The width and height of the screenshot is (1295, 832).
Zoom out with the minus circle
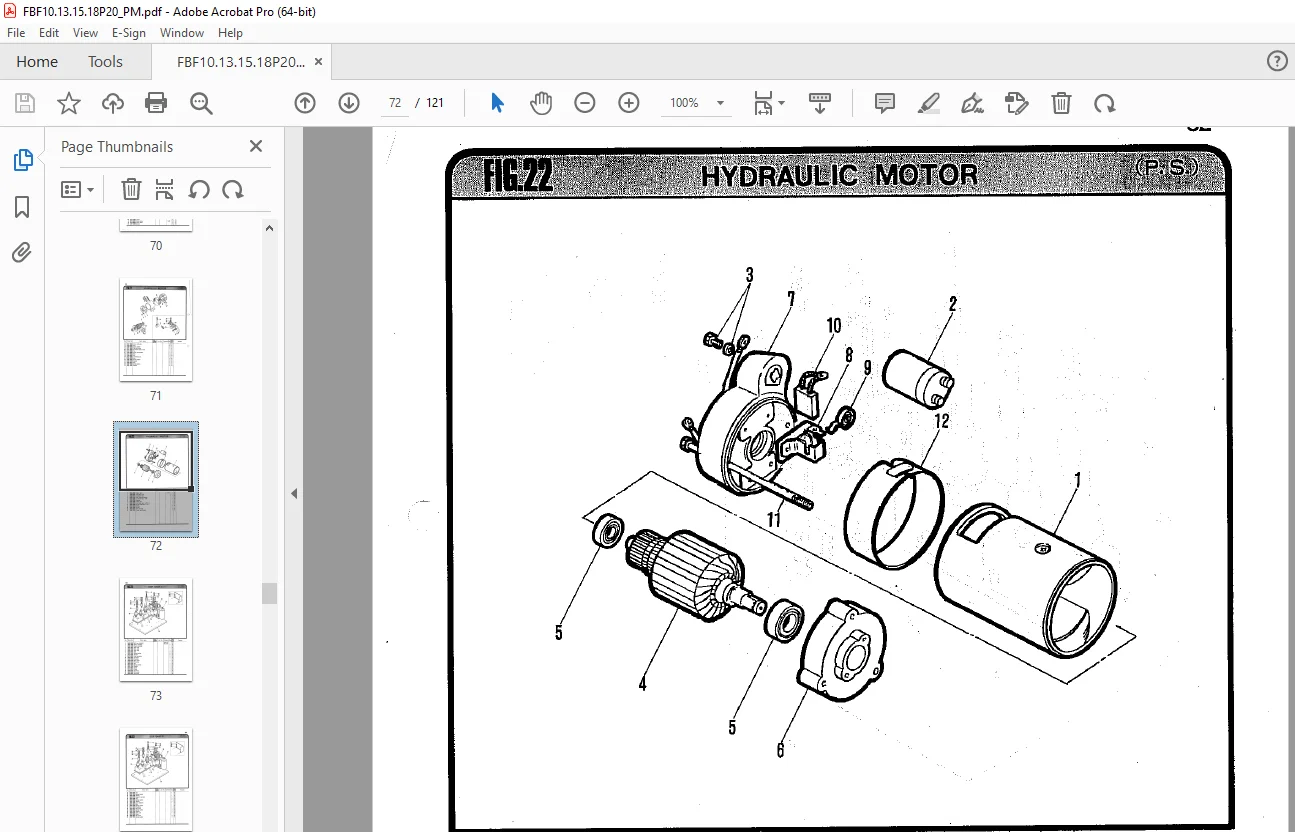(585, 103)
